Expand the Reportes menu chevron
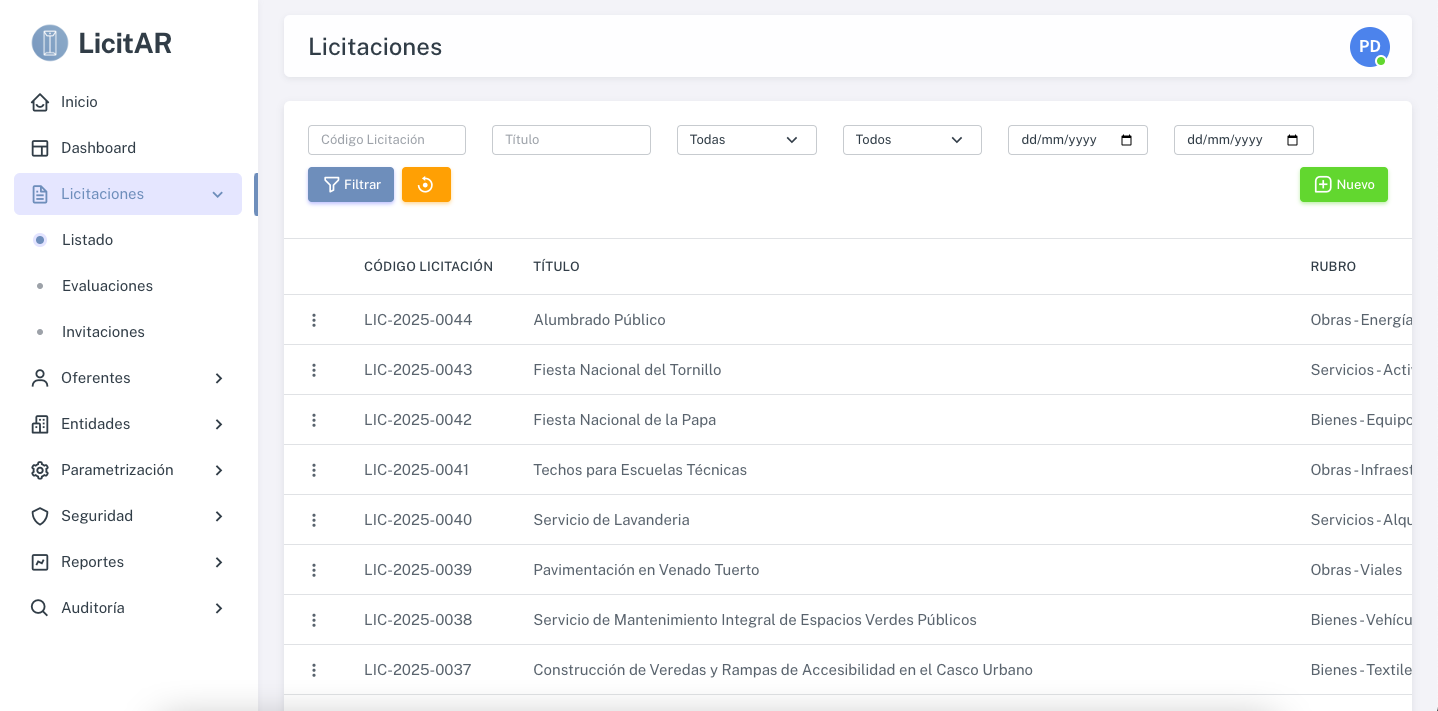The width and height of the screenshot is (1438, 711). [x=219, y=562]
